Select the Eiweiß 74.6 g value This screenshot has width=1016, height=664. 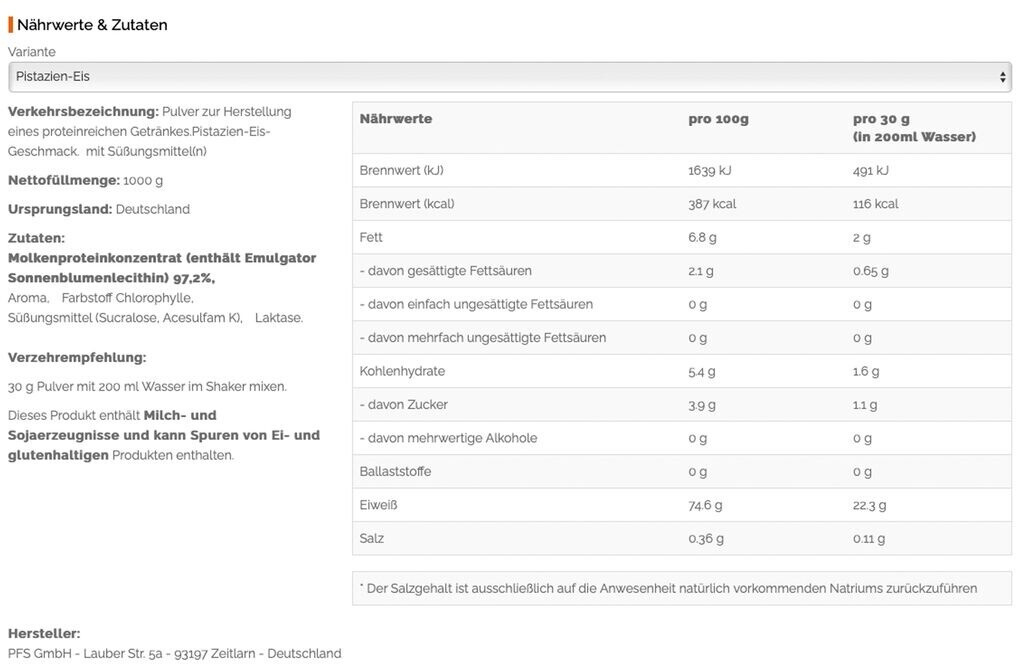705,505
